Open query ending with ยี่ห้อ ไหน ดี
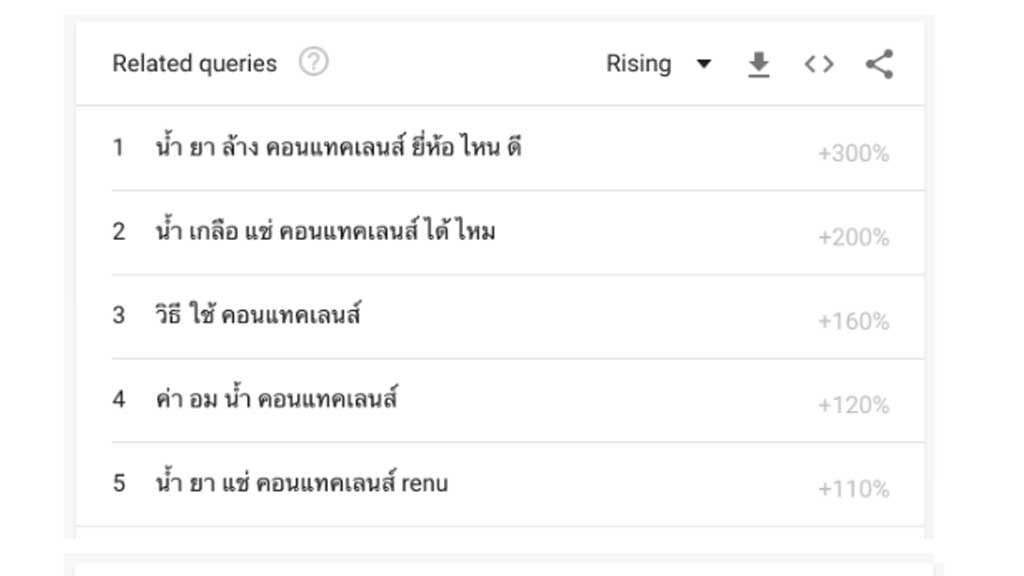The width and height of the screenshot is (1024, 576). [x=339, y=148]
